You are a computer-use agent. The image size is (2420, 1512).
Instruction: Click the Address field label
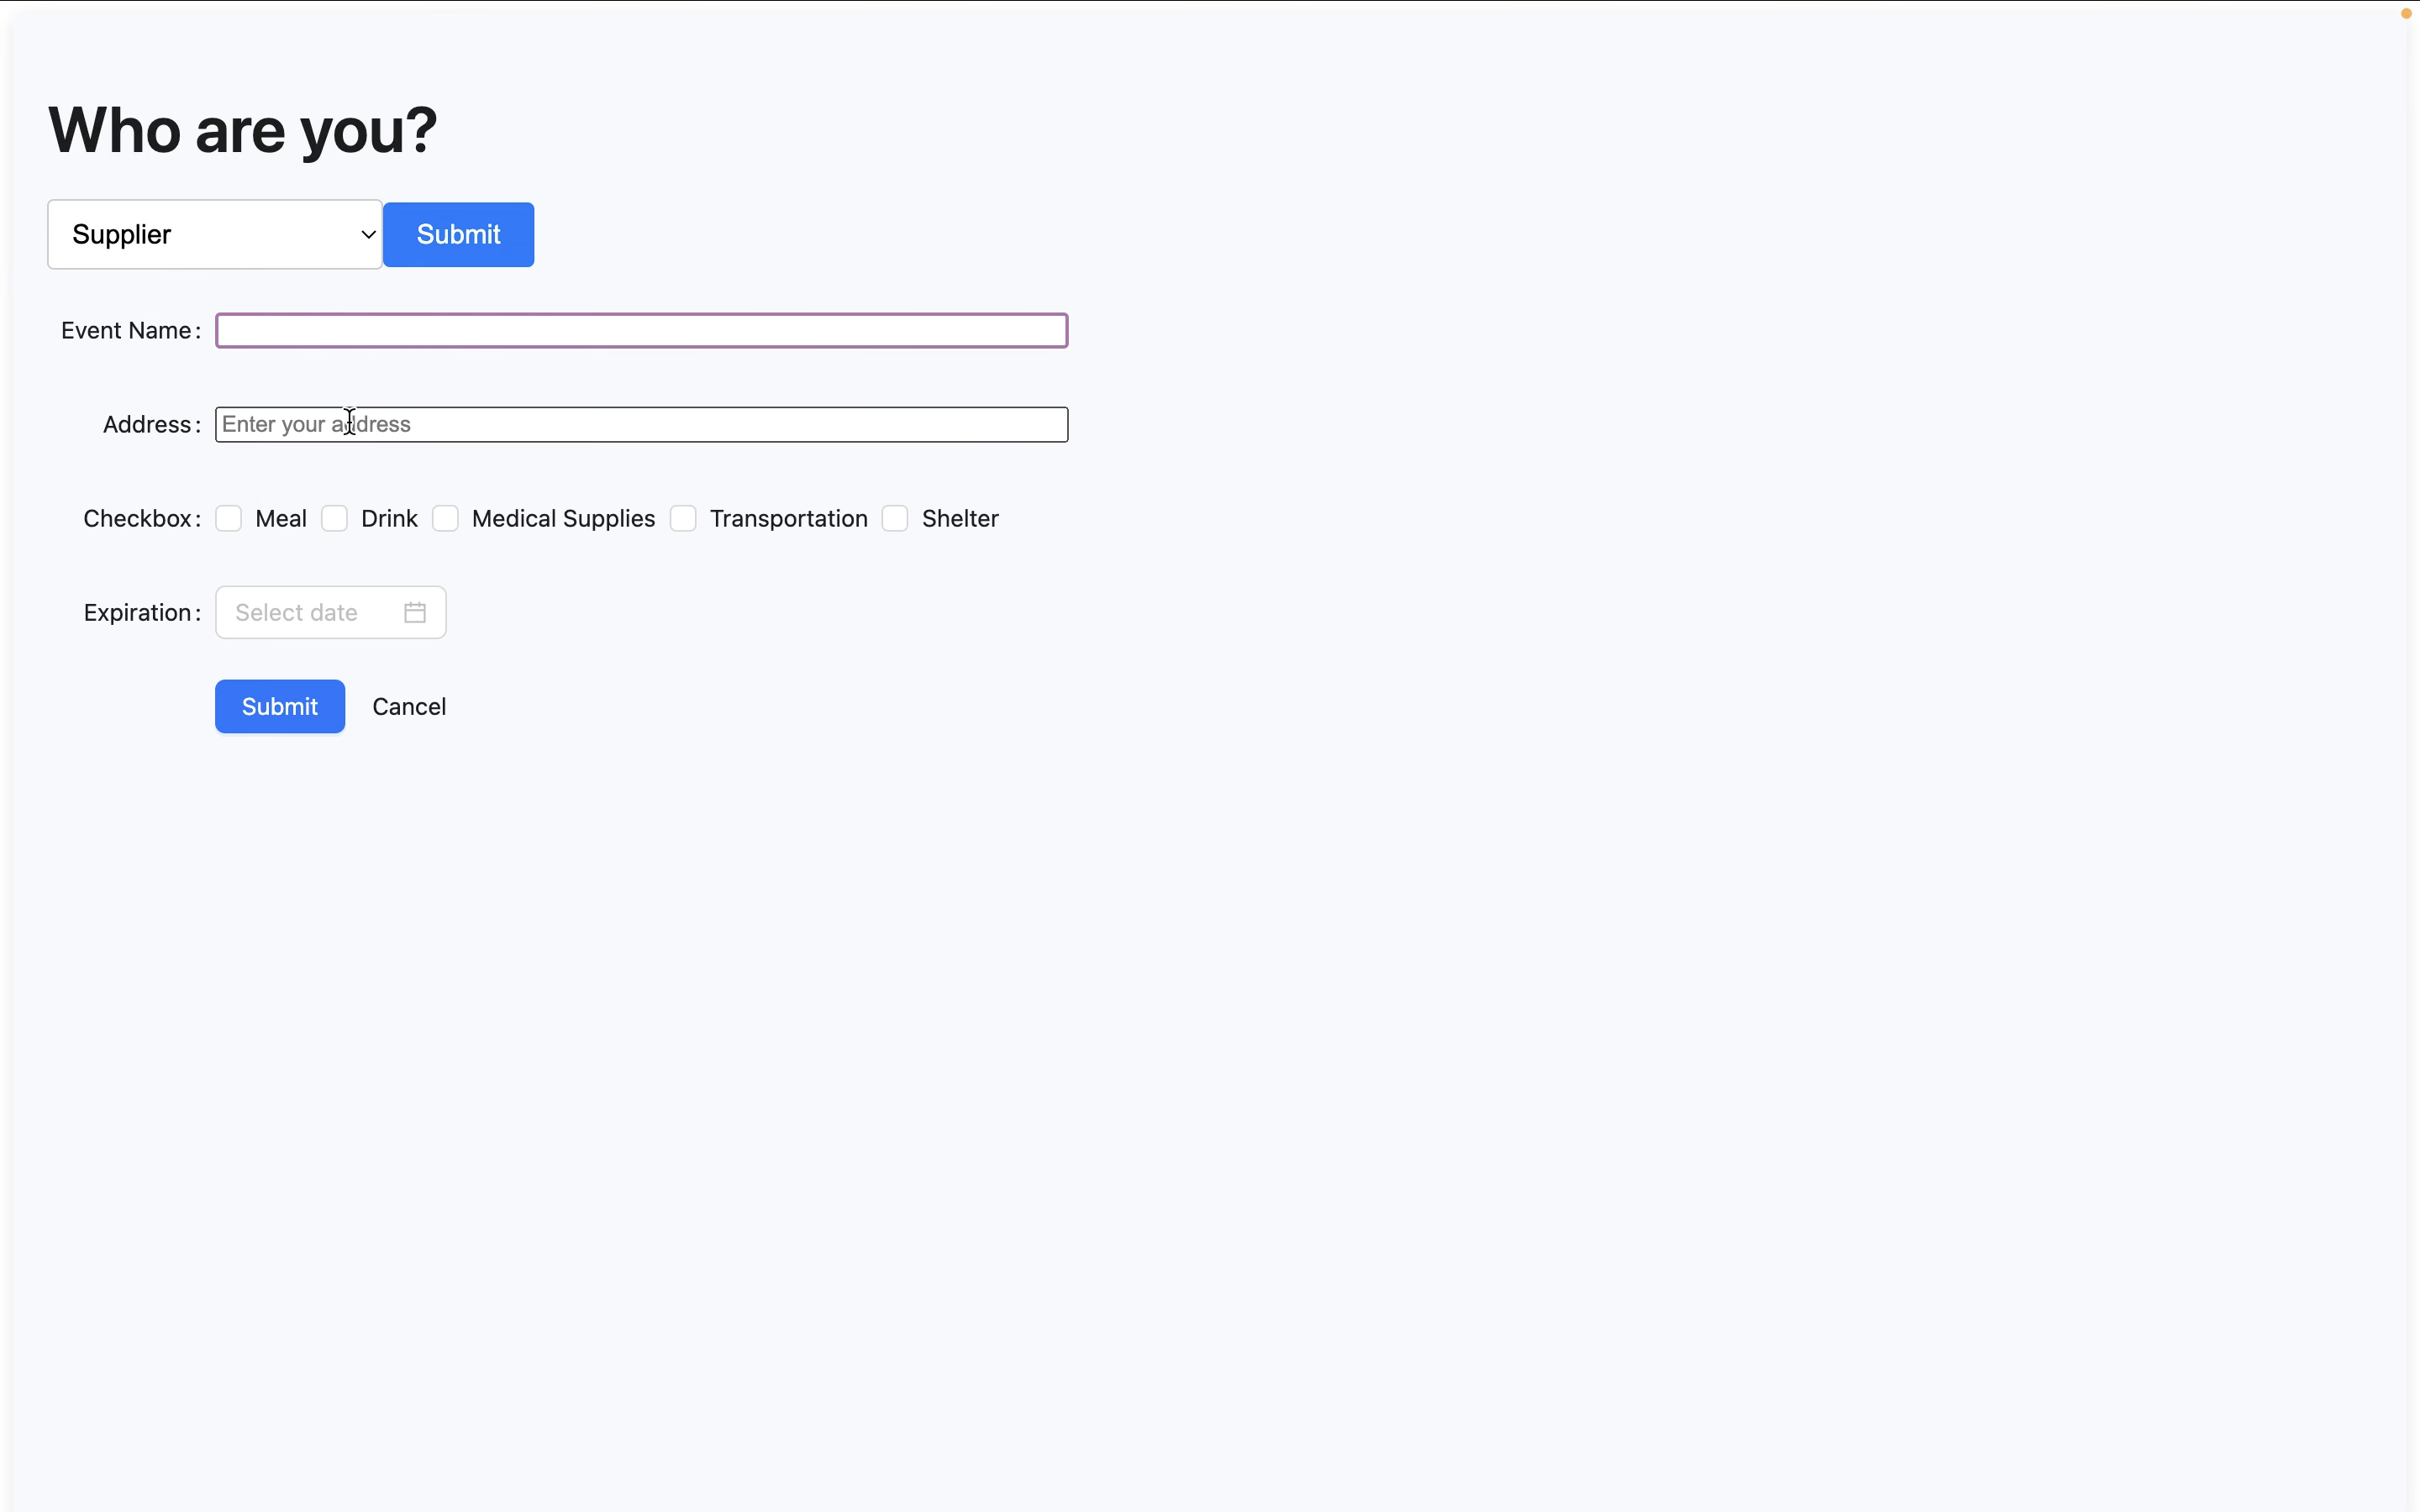point(147,425)
